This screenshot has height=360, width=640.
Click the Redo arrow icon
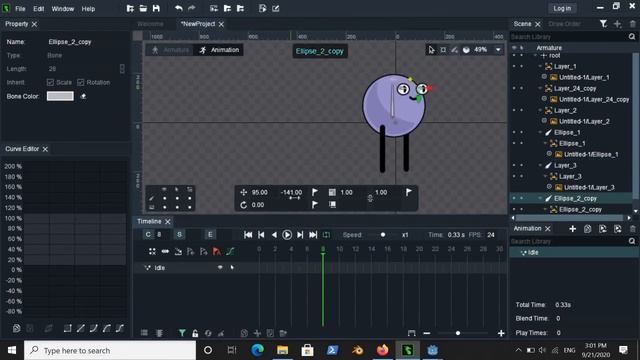(191, 8)
